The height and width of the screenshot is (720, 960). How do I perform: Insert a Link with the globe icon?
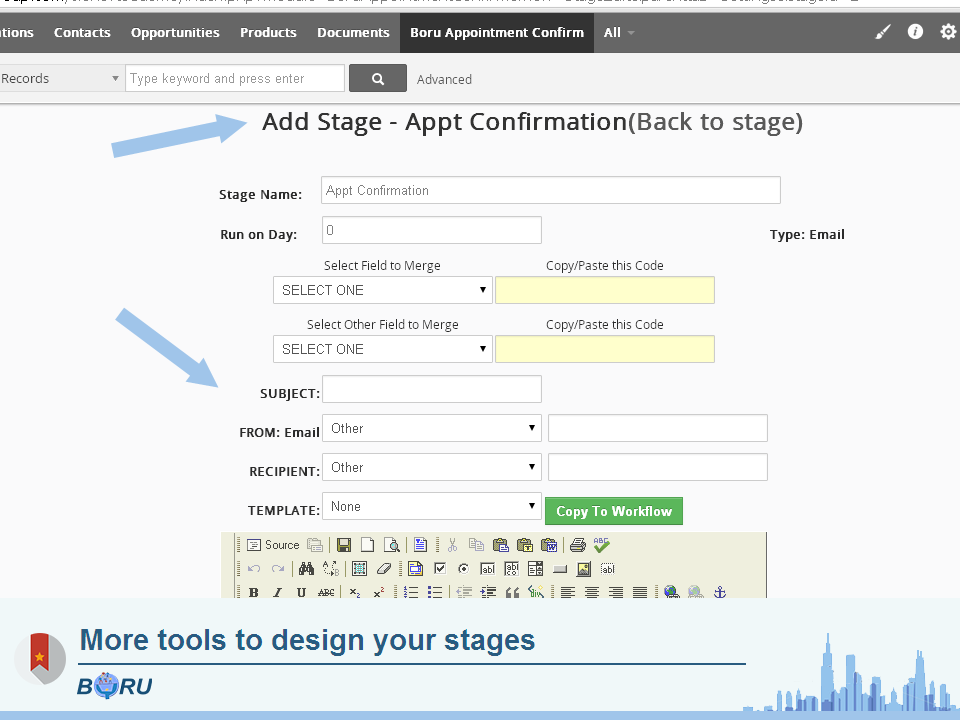click(671, 592)
